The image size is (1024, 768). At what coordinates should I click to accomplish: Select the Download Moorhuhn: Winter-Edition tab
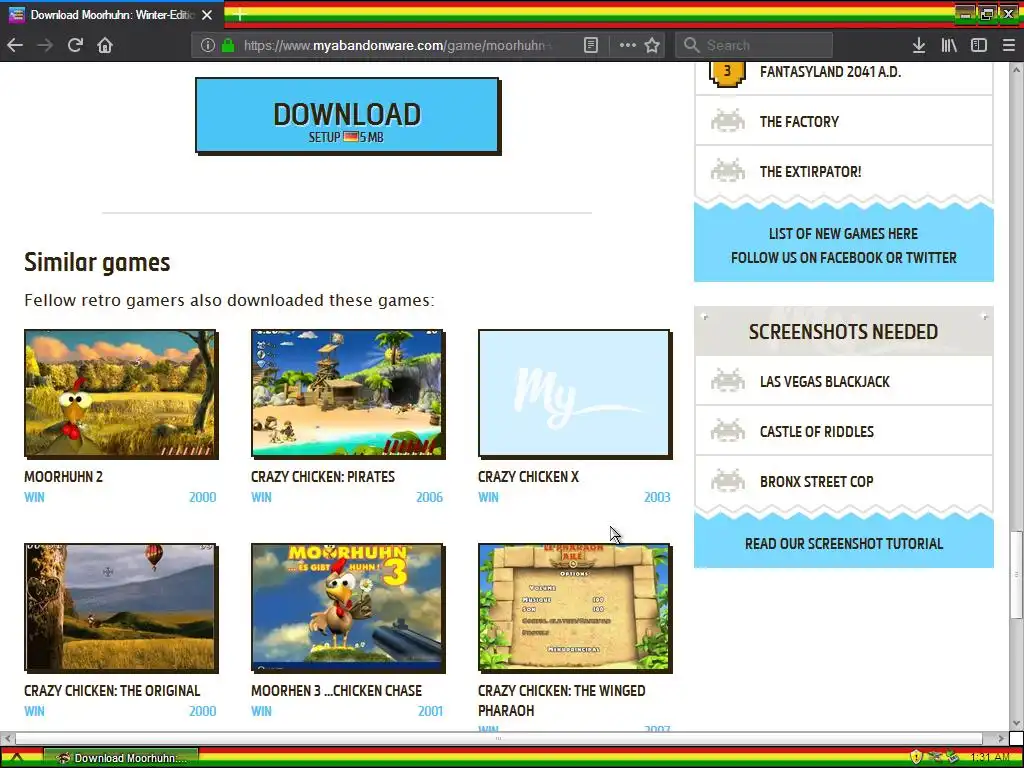[111, 14]
